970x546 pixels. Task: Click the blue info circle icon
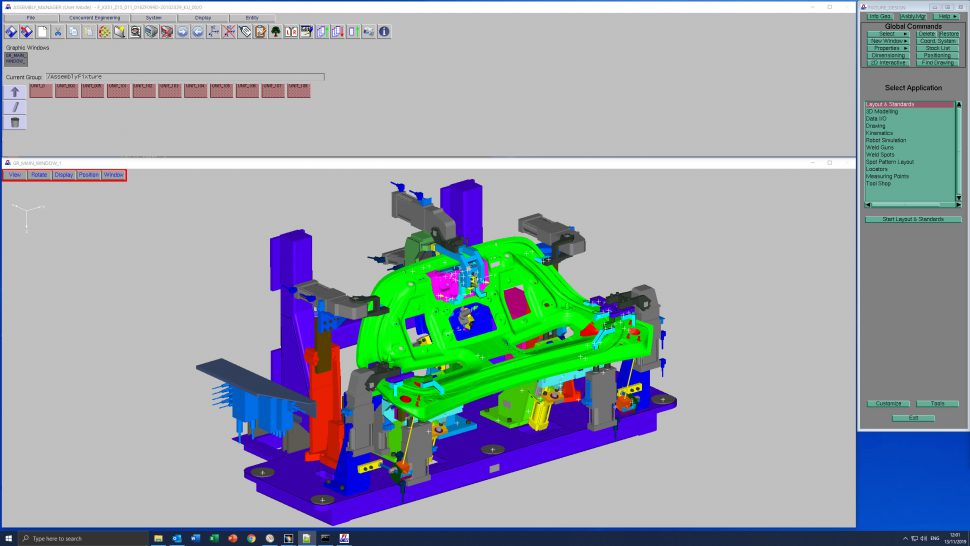[x=384, y=32]
